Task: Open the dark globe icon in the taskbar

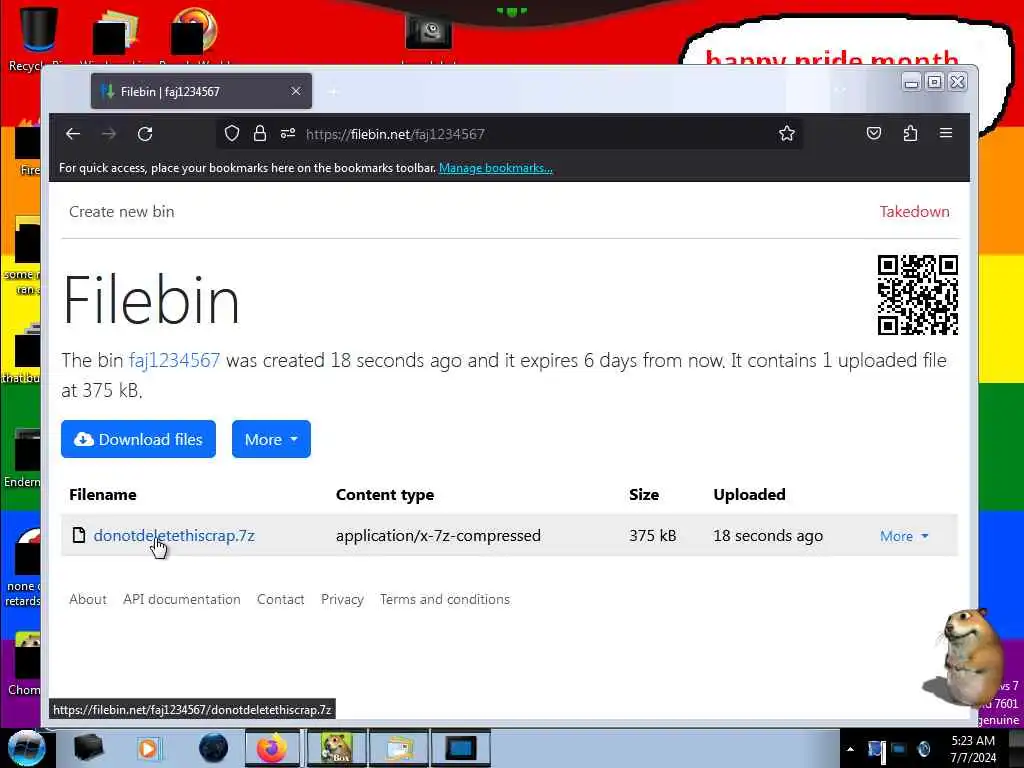Action: coord(214,748)
